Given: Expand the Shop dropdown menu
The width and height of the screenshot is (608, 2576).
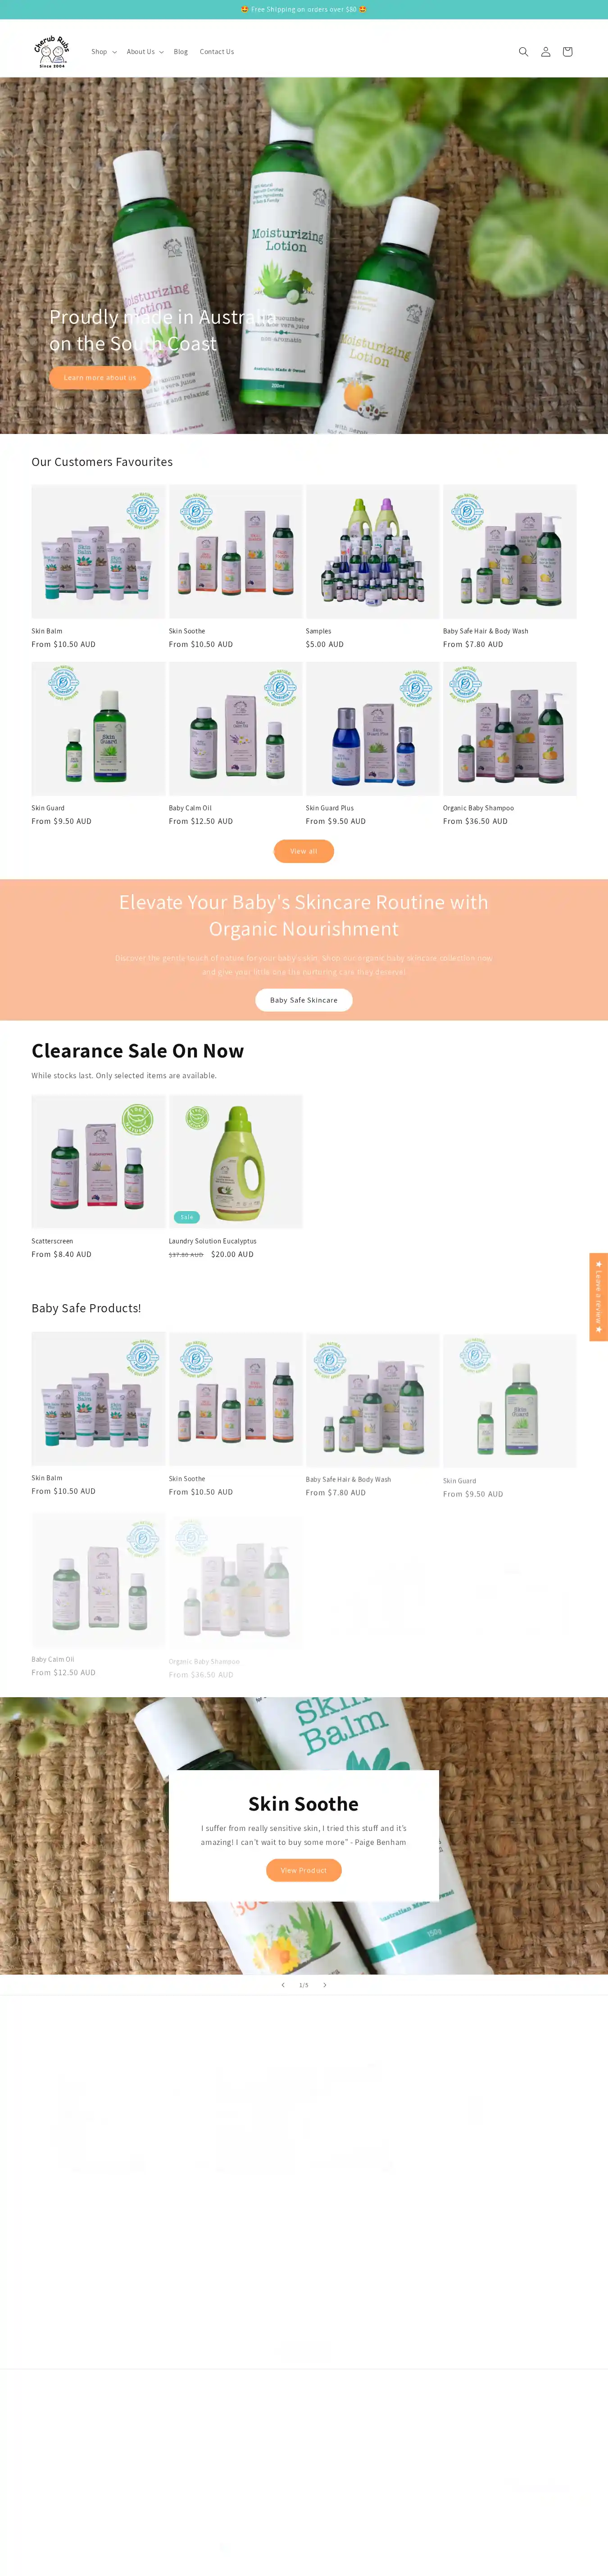Looking at the screenshot, I should point(104,52).
